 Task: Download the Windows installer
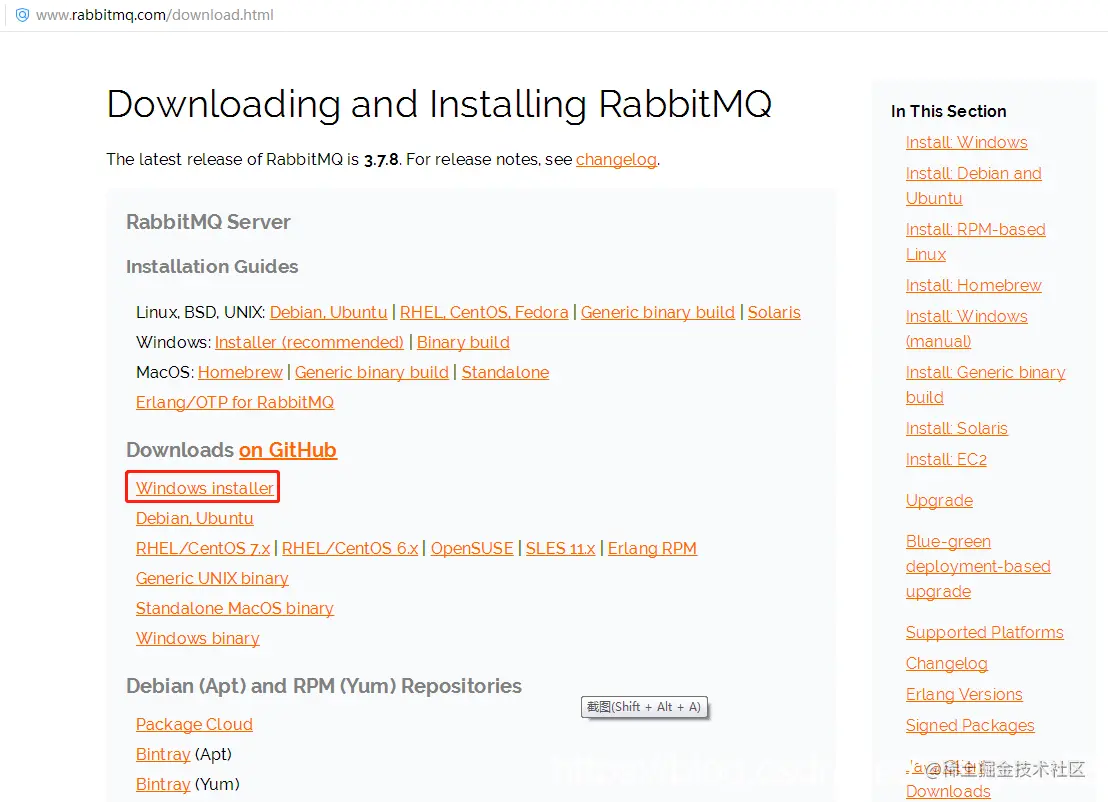point(204,488)
